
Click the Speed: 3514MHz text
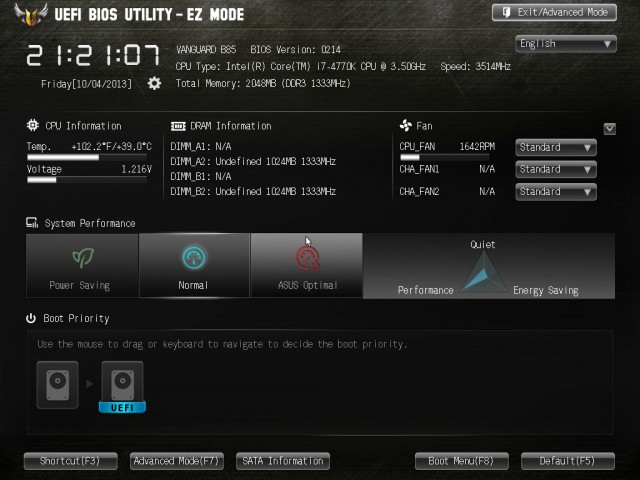tap(476, 67)
